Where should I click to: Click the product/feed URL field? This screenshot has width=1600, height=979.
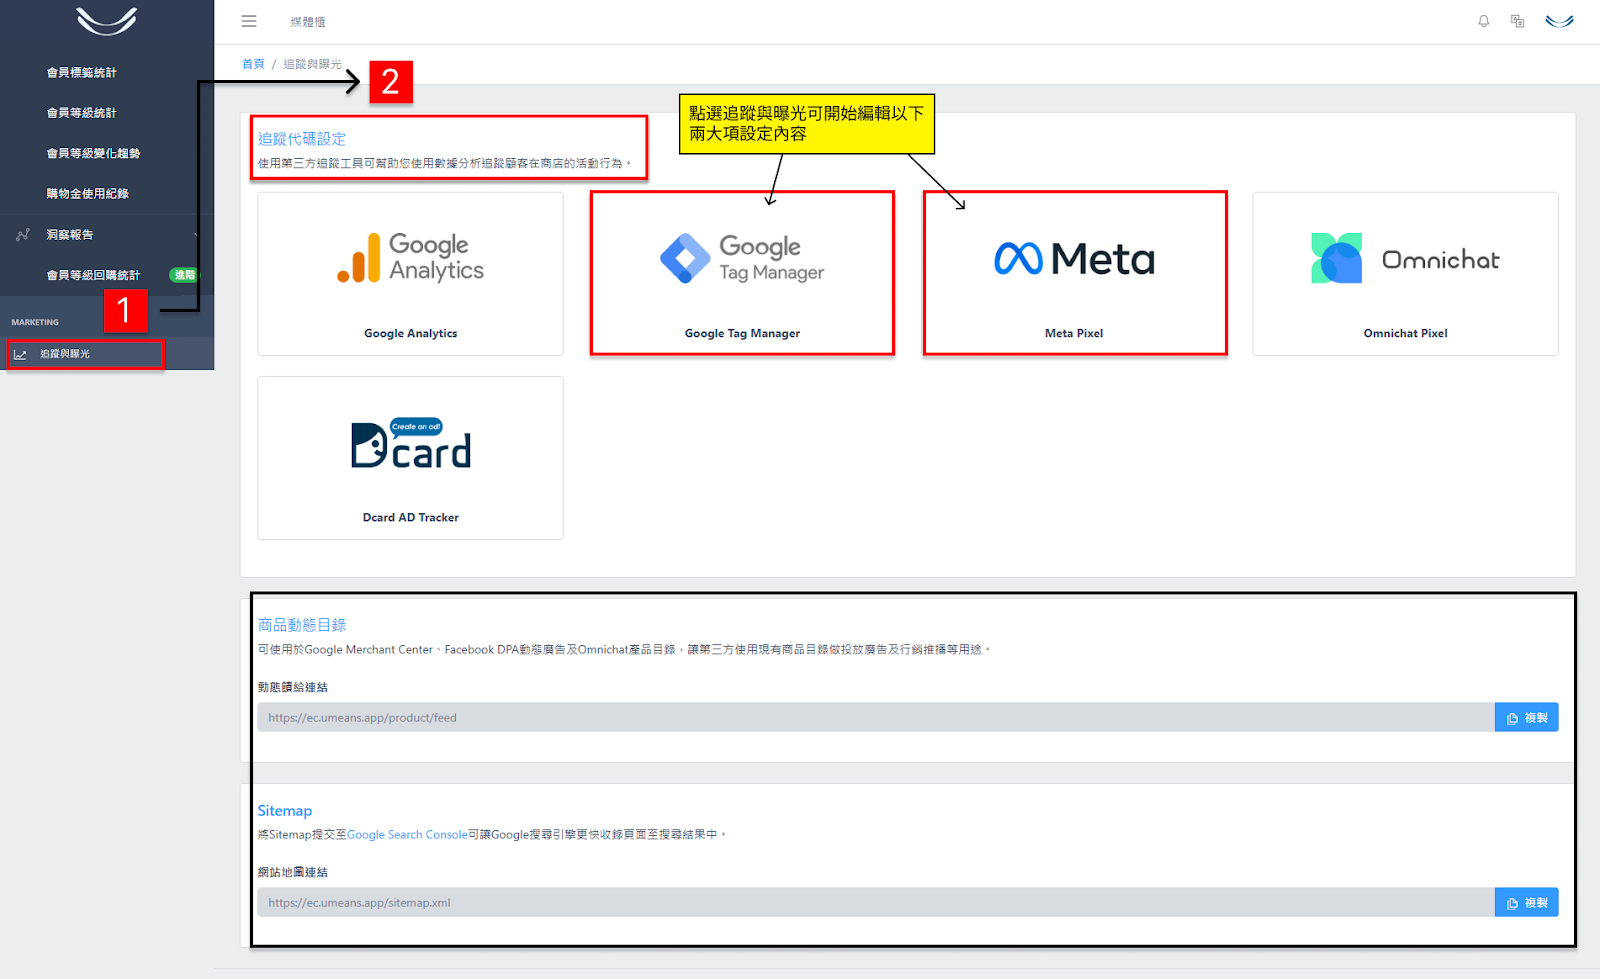click(876, 718)
